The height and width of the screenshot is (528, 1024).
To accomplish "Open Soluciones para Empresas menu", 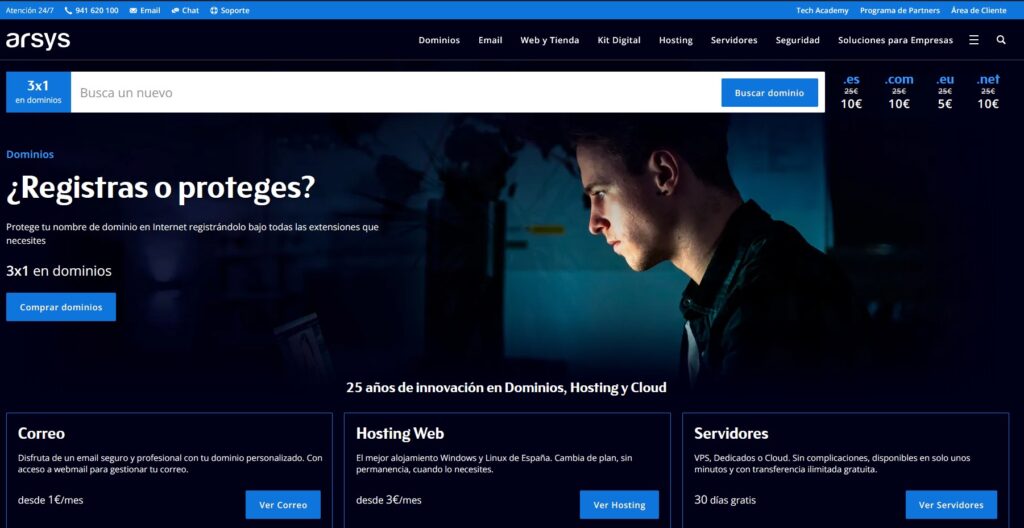I will click(x=895, y=40).
